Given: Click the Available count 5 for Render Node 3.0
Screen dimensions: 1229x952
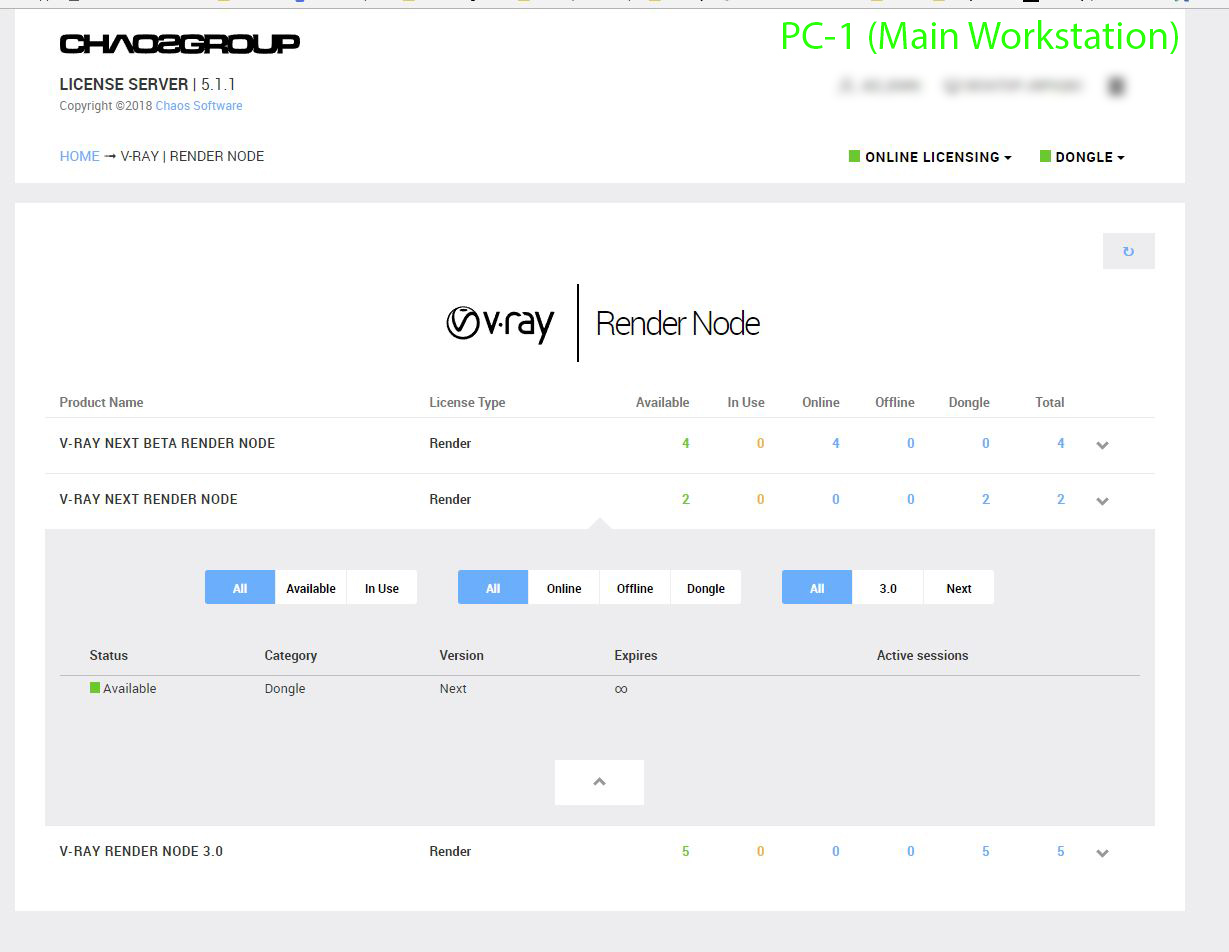Looking at the screenshot, I should pyautogui.click(x=685, y=851).
